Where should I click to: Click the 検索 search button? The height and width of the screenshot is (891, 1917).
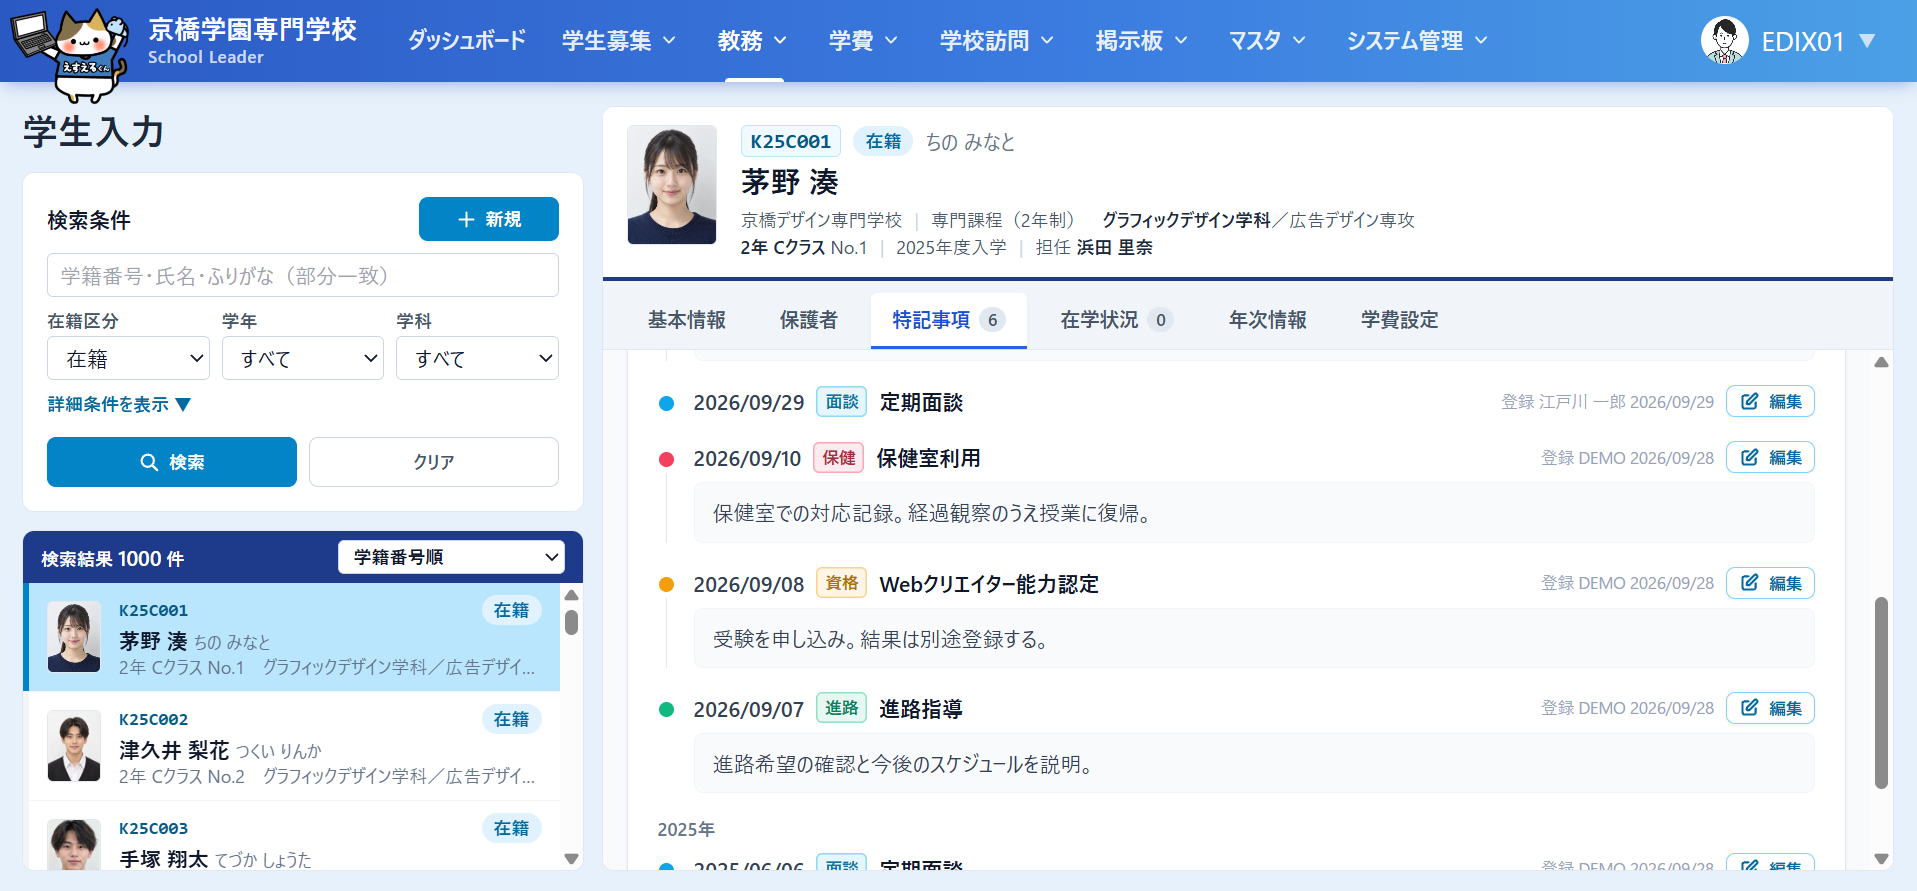[x=172, y=462]
